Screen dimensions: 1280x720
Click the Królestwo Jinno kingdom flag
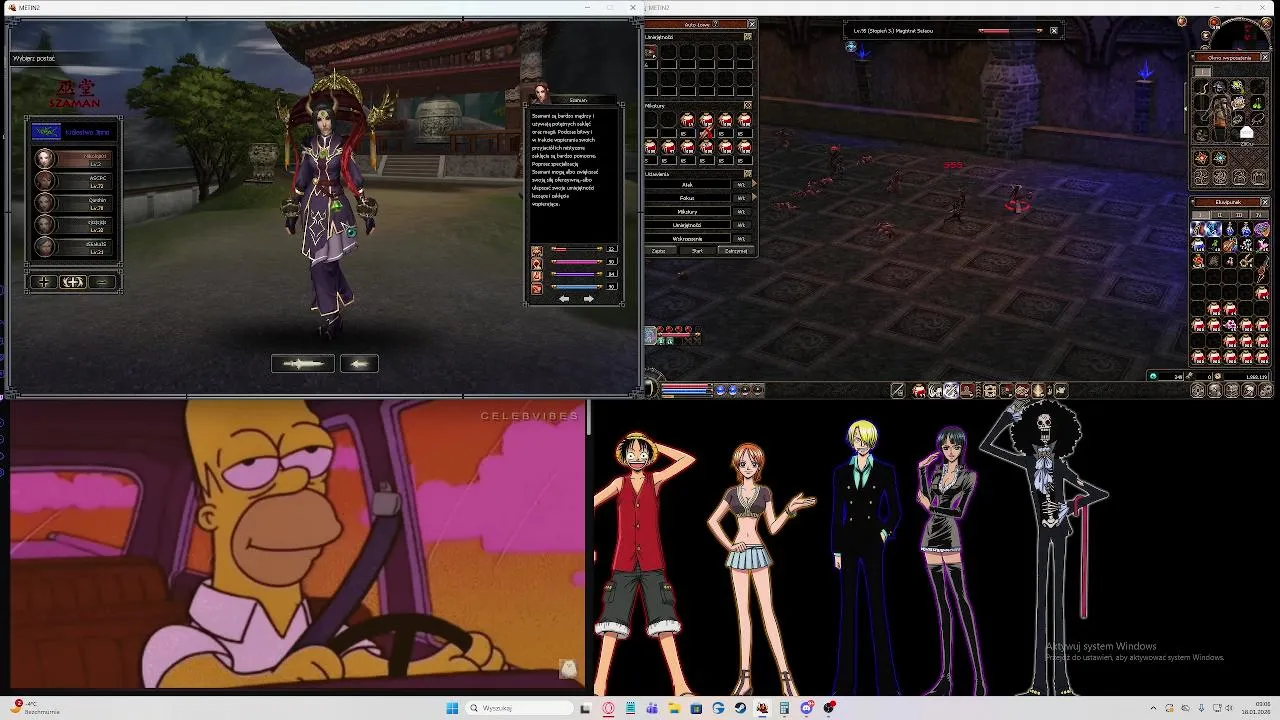pos(47,132)
